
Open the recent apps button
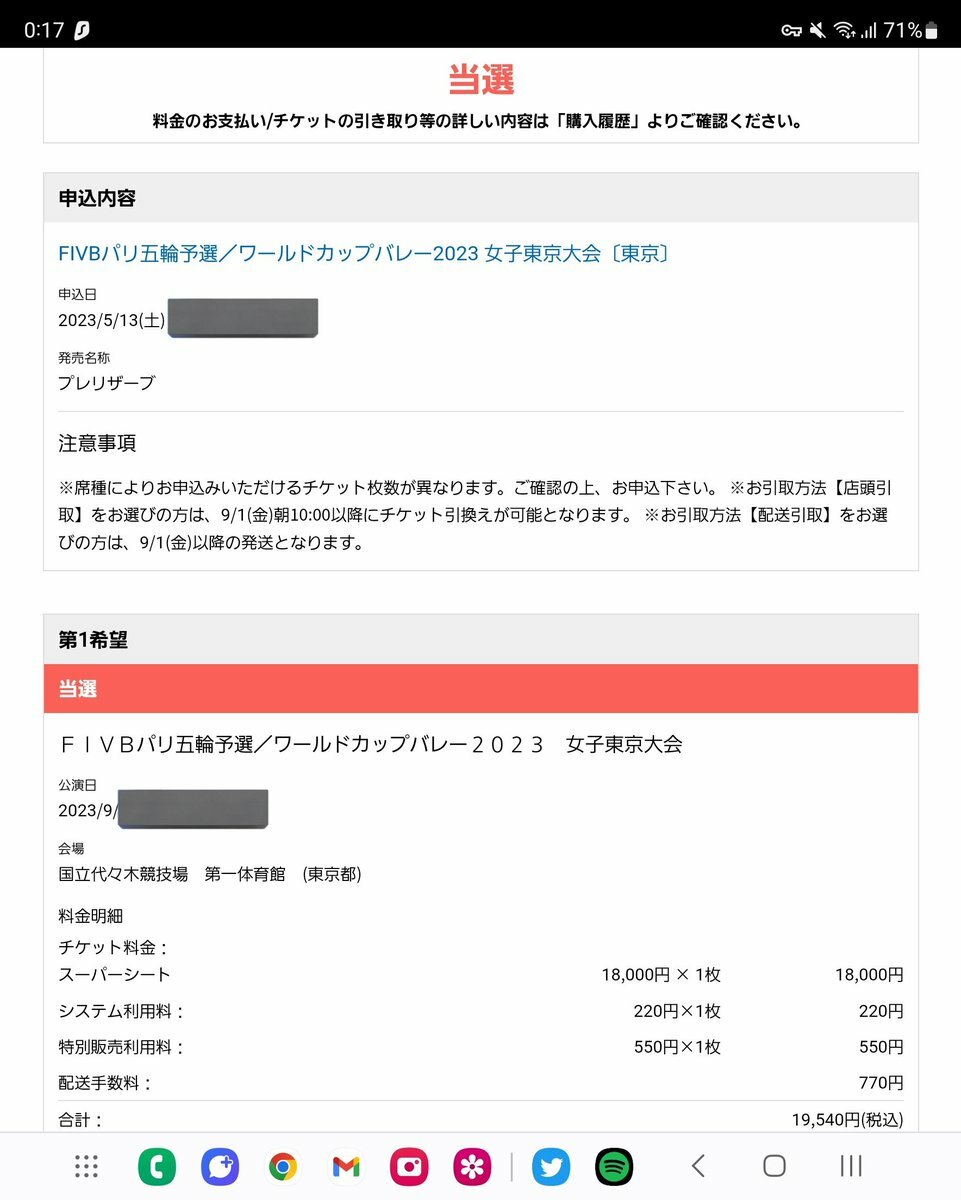851,1166
